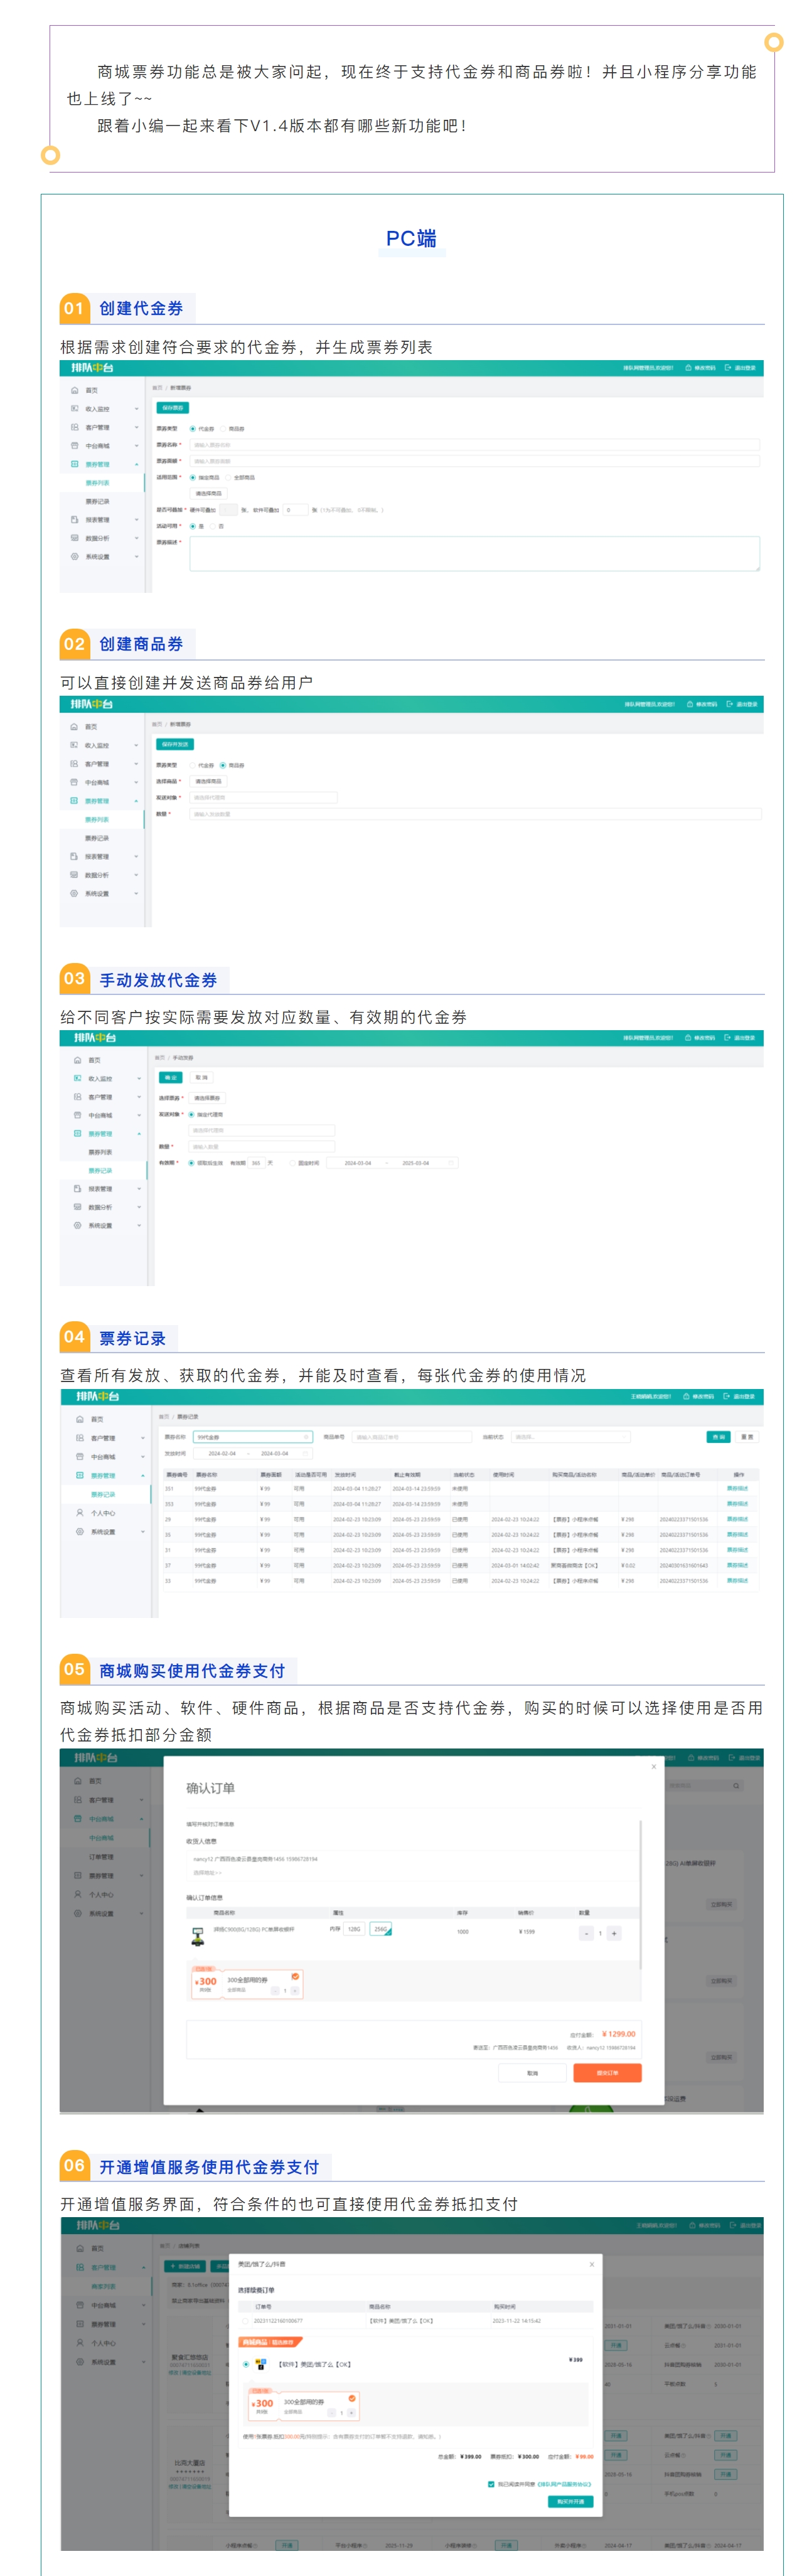Click 首页 breadcrumb in 创建商品券 screenshot
Screen dimensions: 807x2576
156,724
